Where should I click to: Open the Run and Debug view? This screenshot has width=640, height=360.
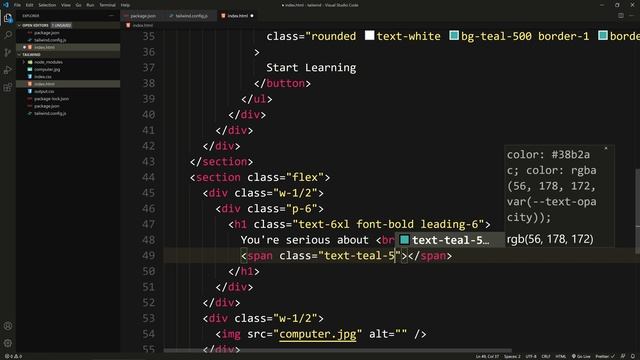point(8,70)
